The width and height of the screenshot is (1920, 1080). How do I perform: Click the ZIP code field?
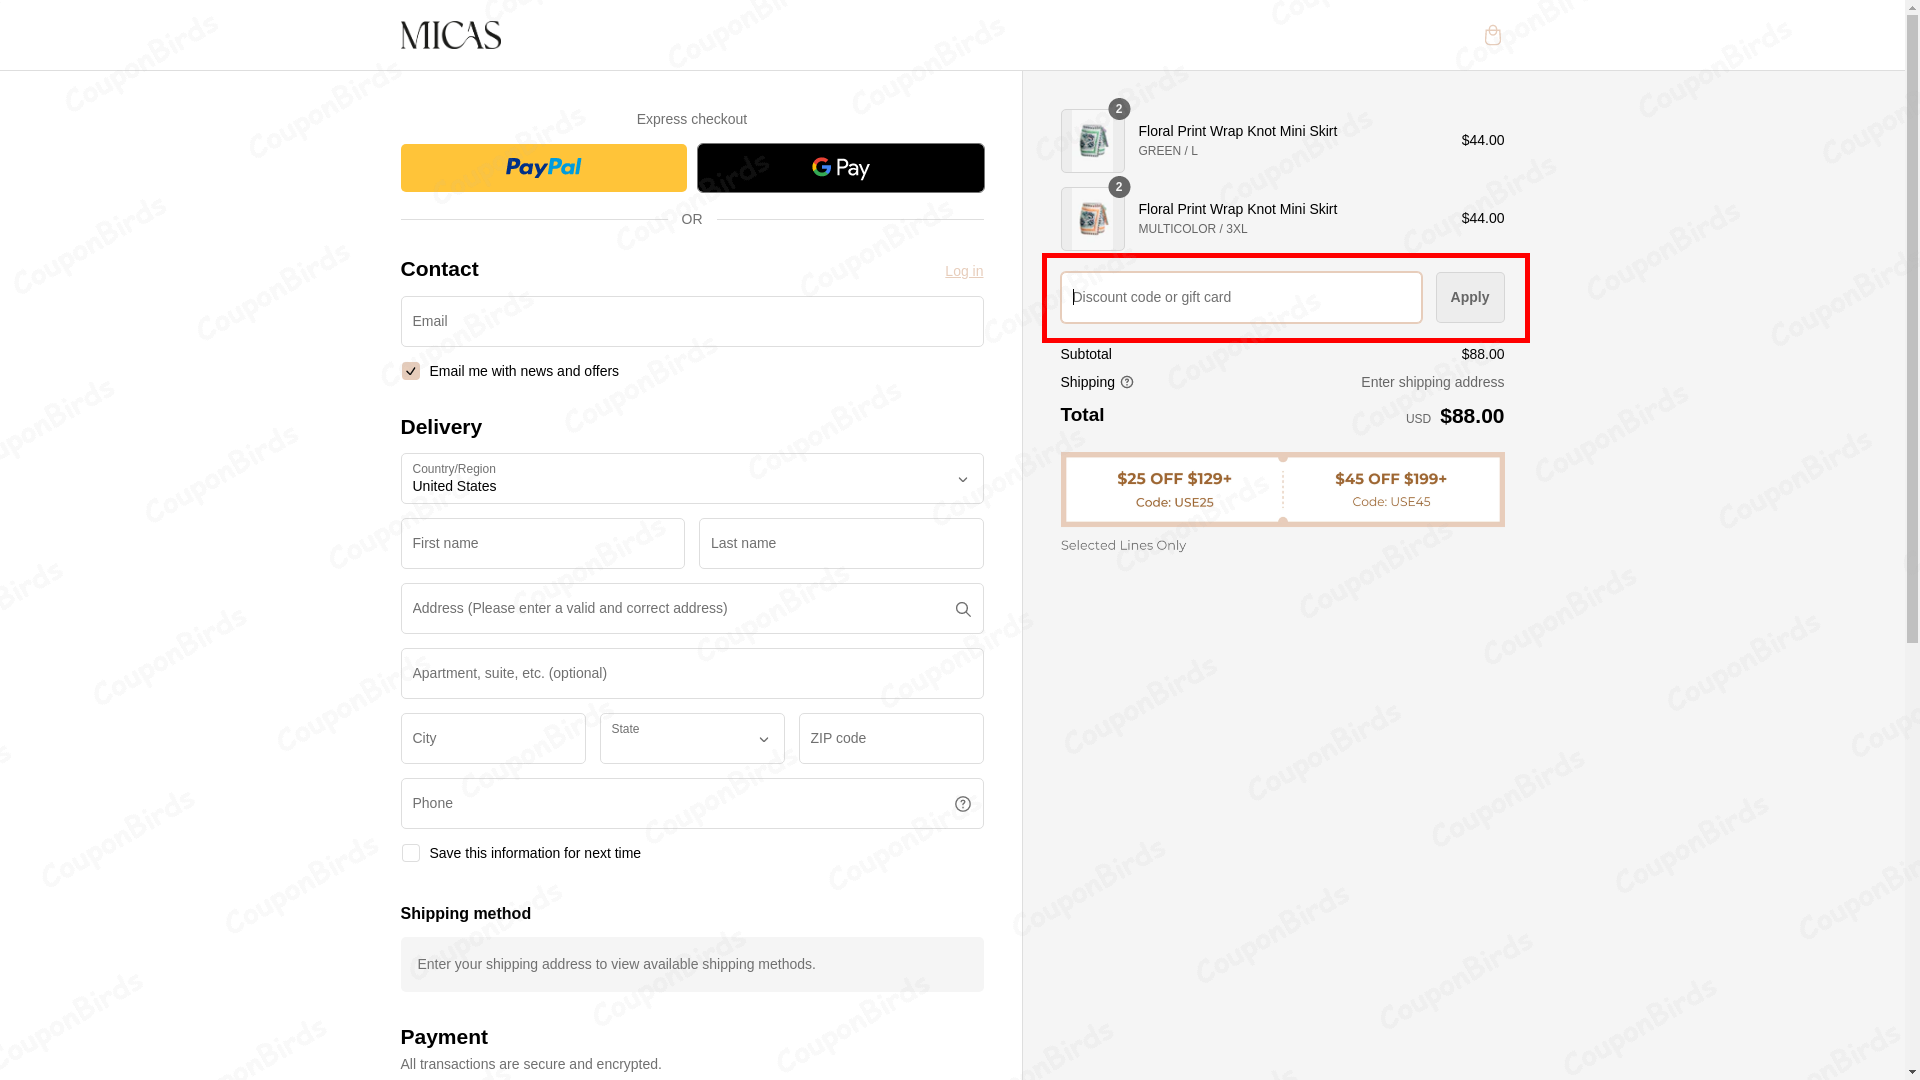point(890,738)
